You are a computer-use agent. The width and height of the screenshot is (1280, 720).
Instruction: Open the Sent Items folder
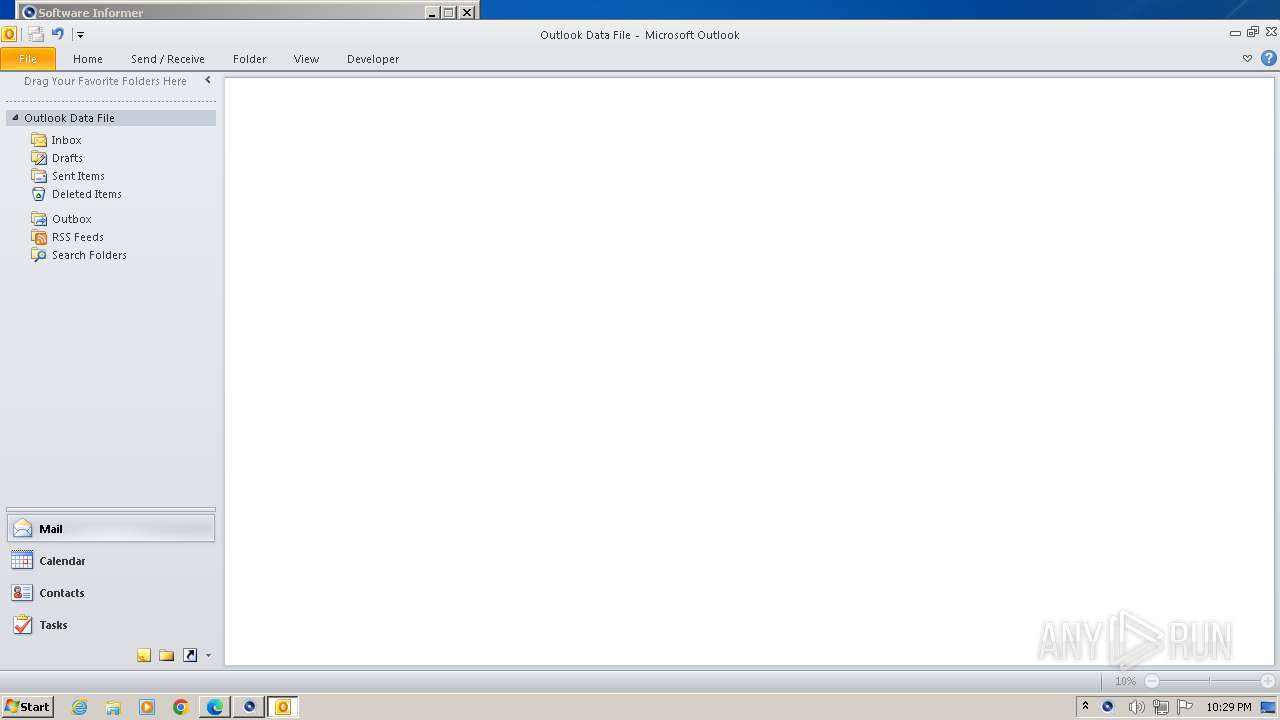(78, 176)
